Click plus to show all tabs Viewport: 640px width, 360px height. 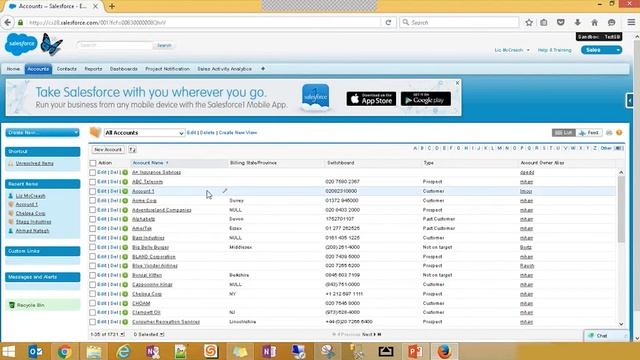point(263,69)
